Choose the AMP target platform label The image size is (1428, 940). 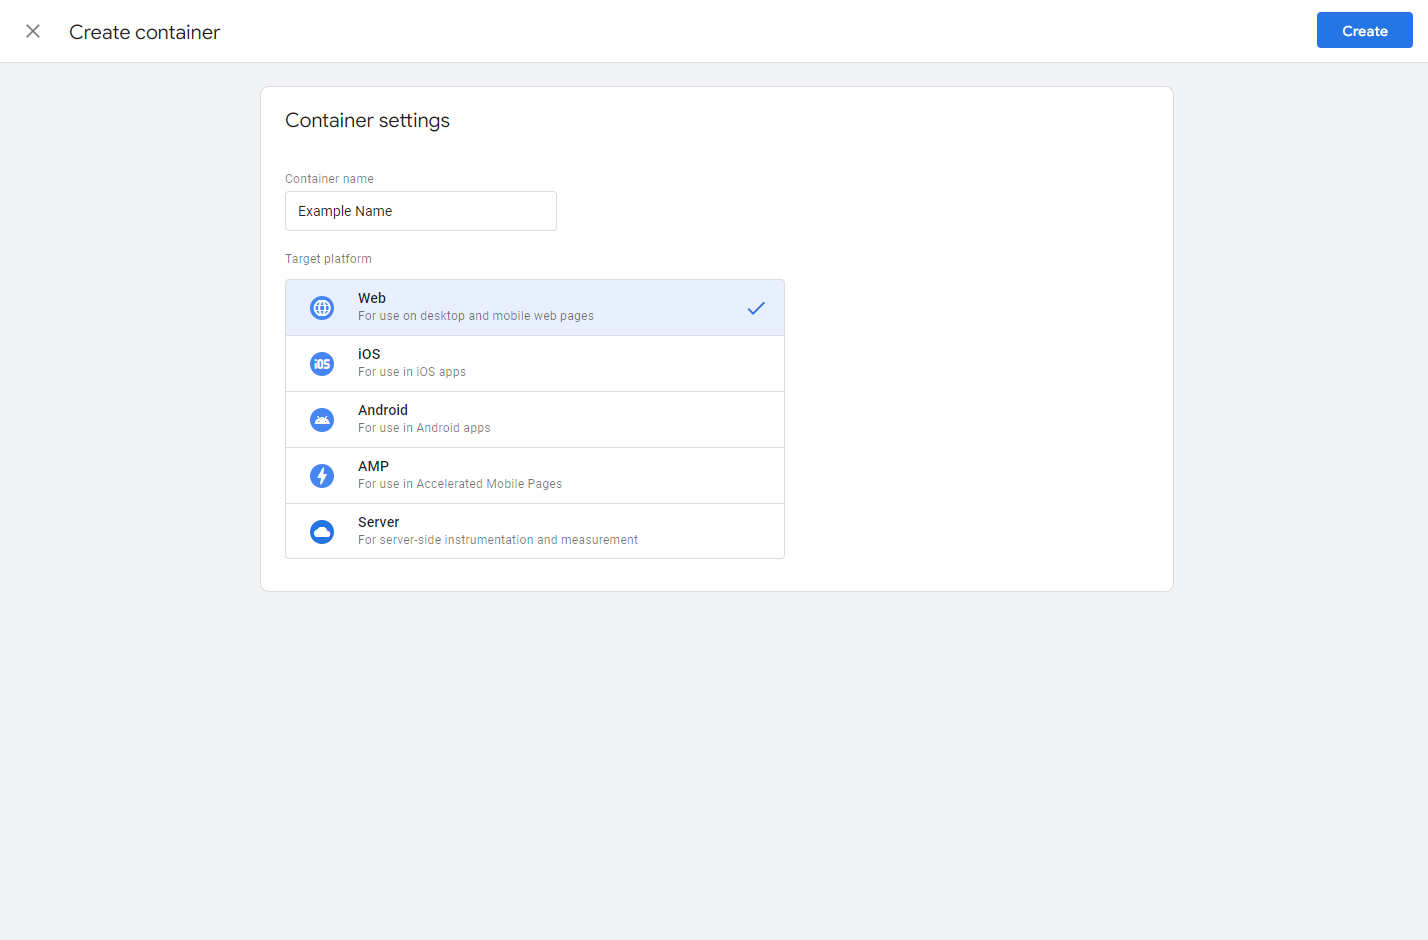point(373,466)
